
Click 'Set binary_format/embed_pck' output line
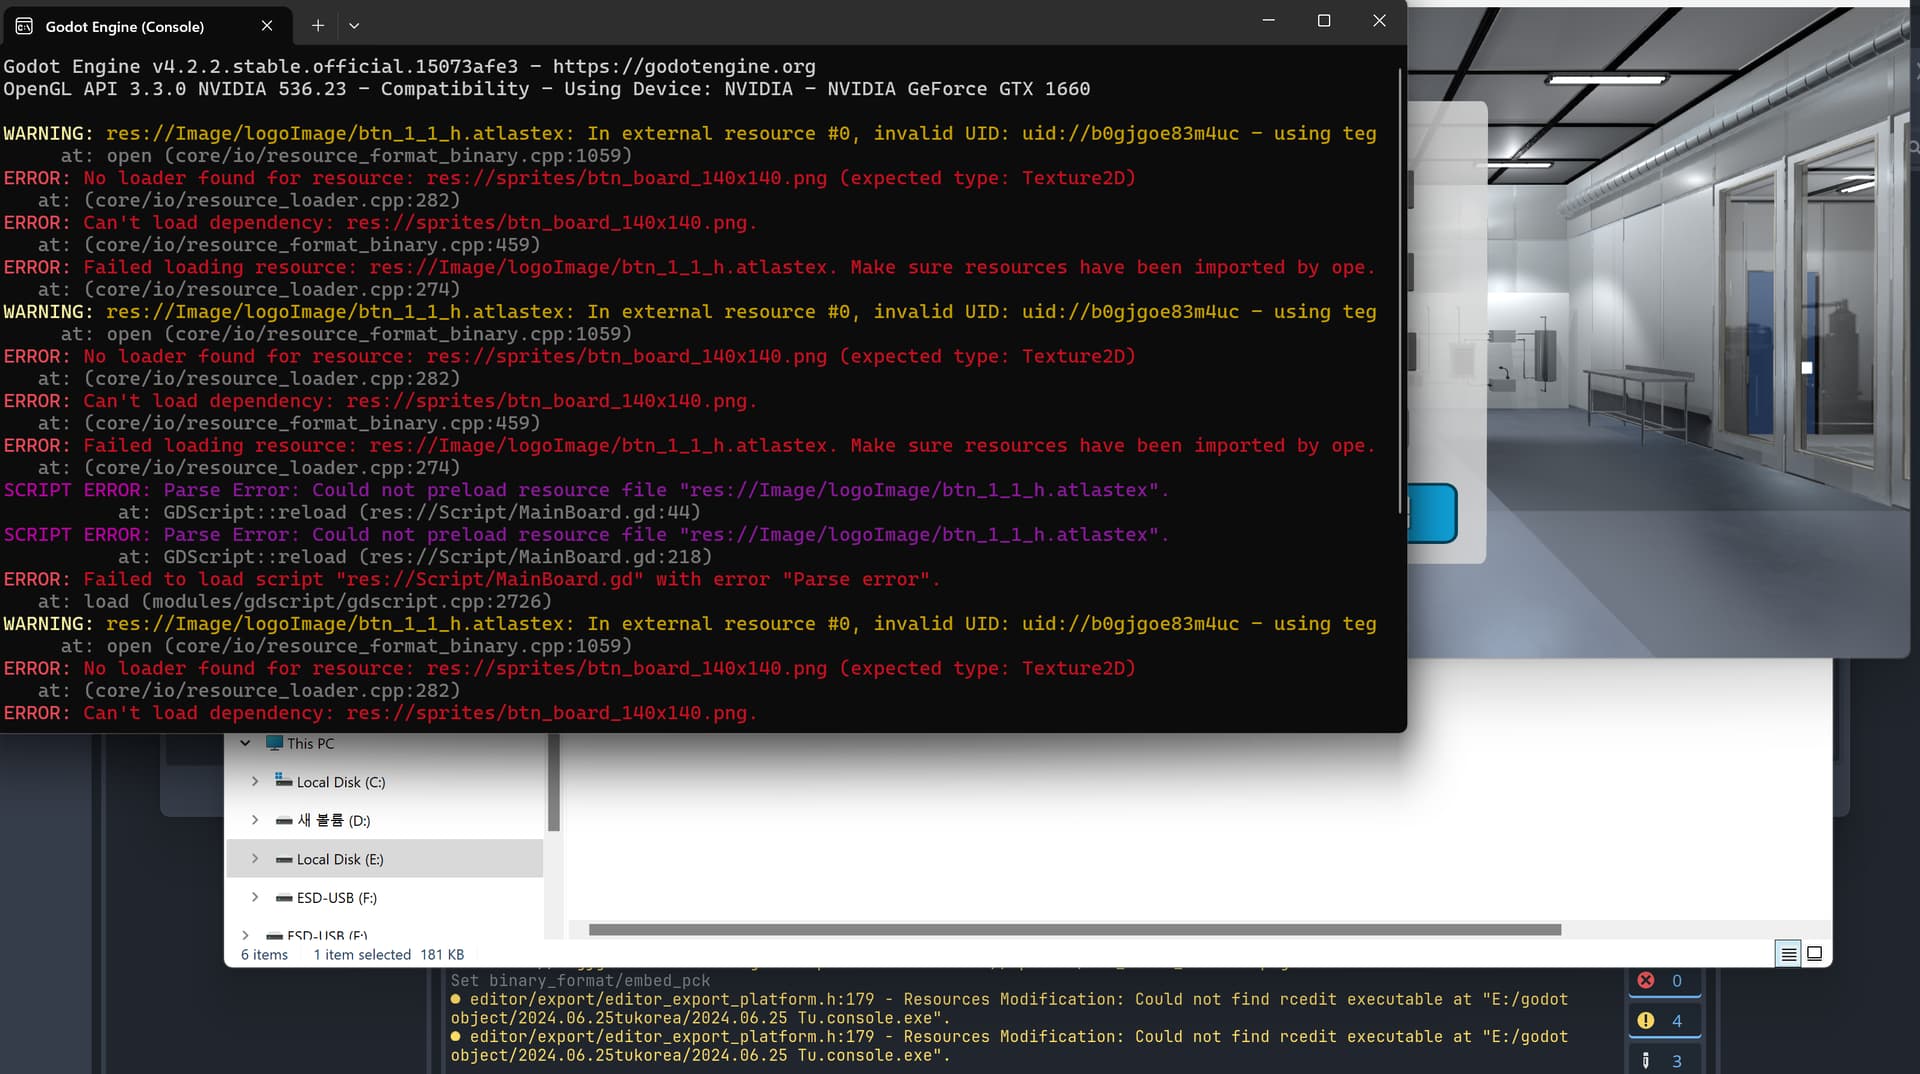tap(580, 981)
